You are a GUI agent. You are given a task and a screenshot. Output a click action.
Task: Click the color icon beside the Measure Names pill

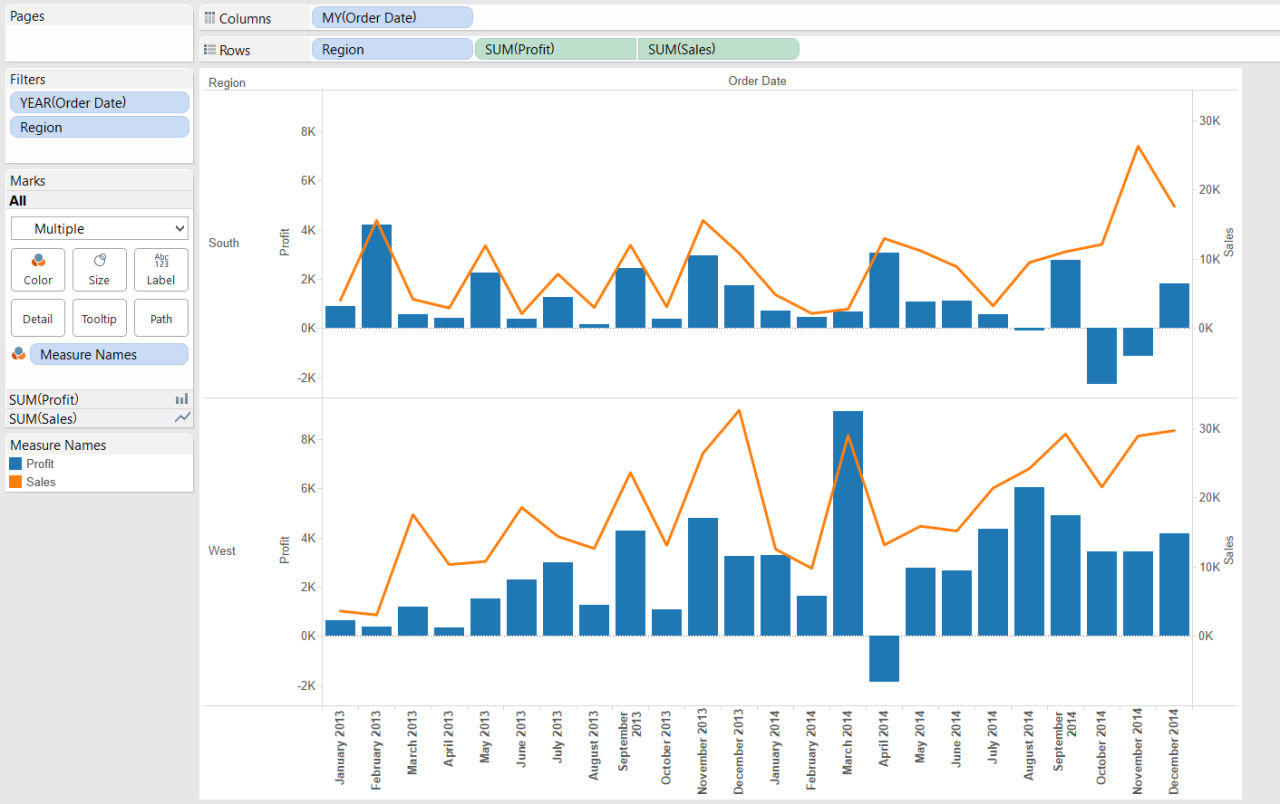pos(18,354)
